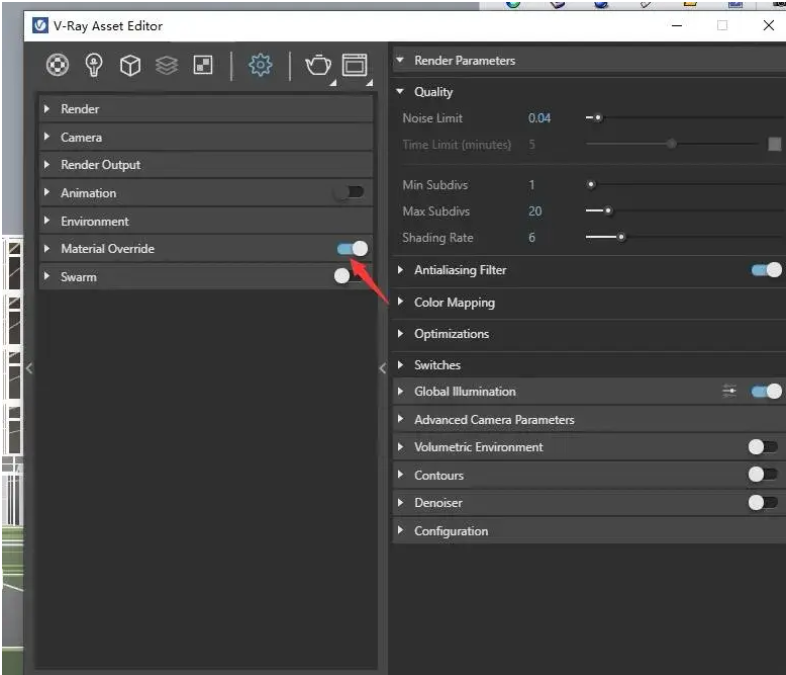Expand the Animation section arrow
This screenshot has height=675, width=786.
tap(47, 192)
